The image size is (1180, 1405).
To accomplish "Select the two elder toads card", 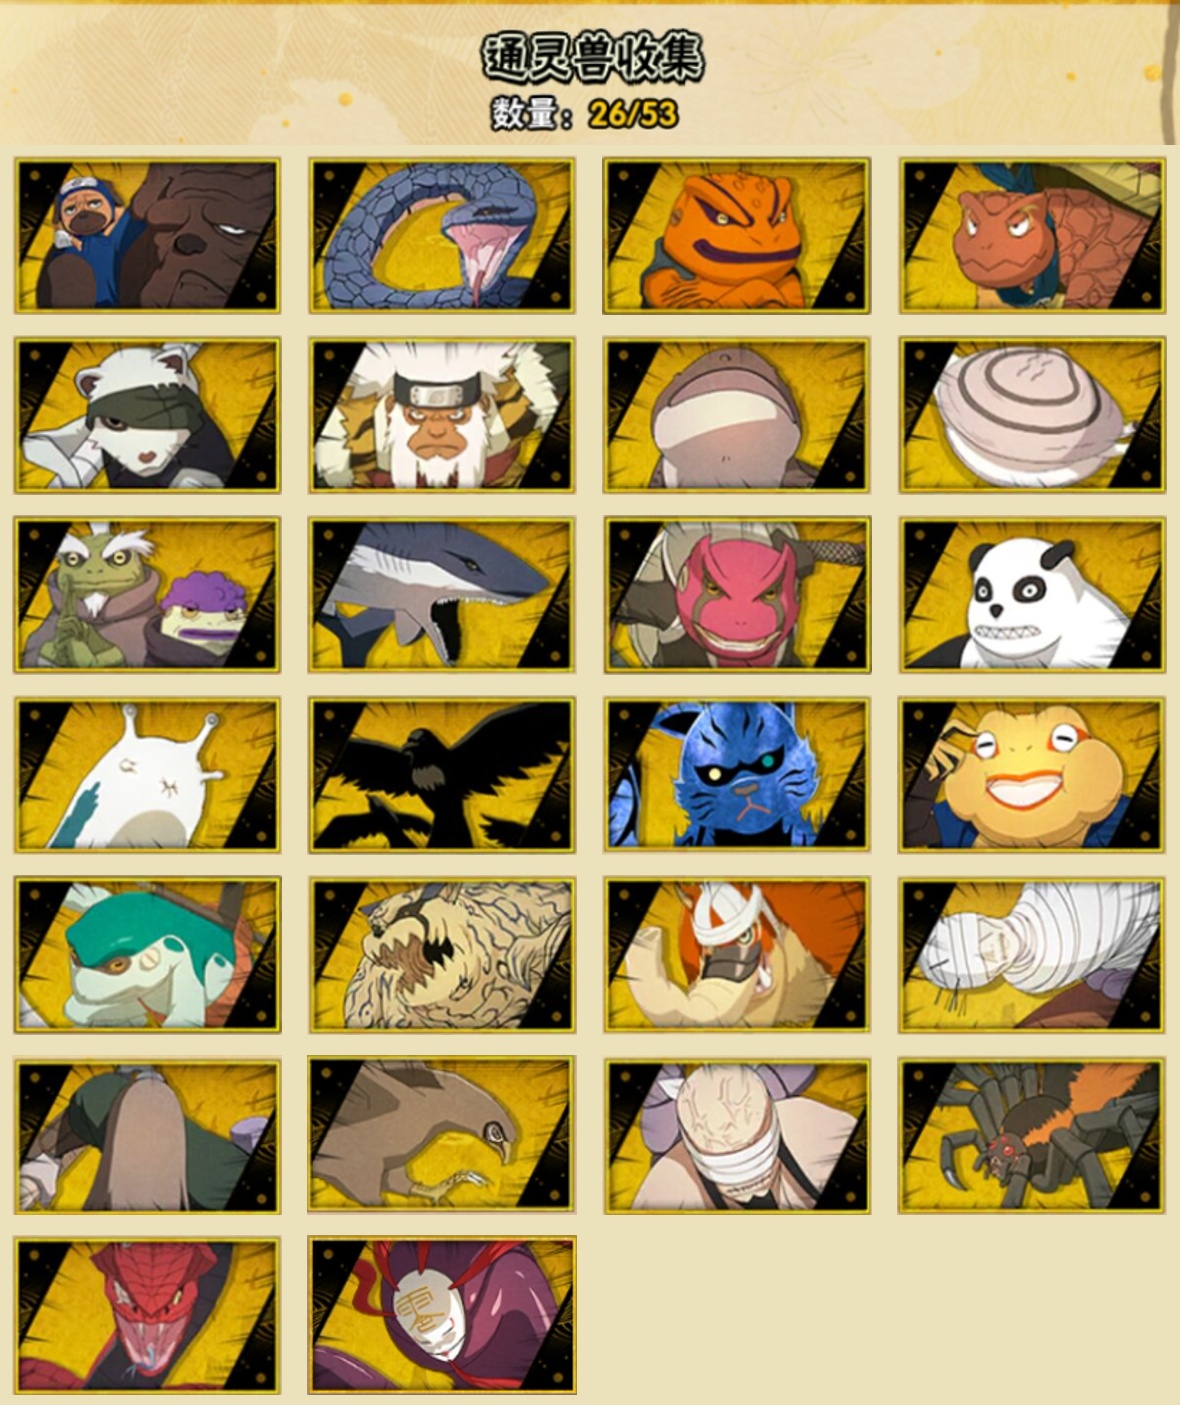I will click(147, 595).
